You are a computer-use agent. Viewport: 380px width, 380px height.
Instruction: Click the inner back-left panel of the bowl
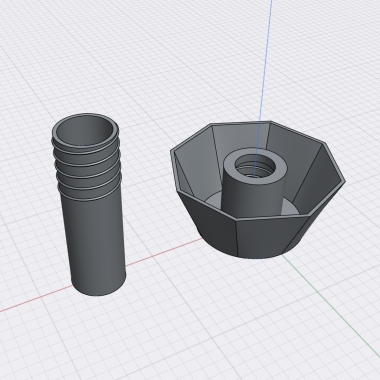pyautogui.click(x=198, y=160)
